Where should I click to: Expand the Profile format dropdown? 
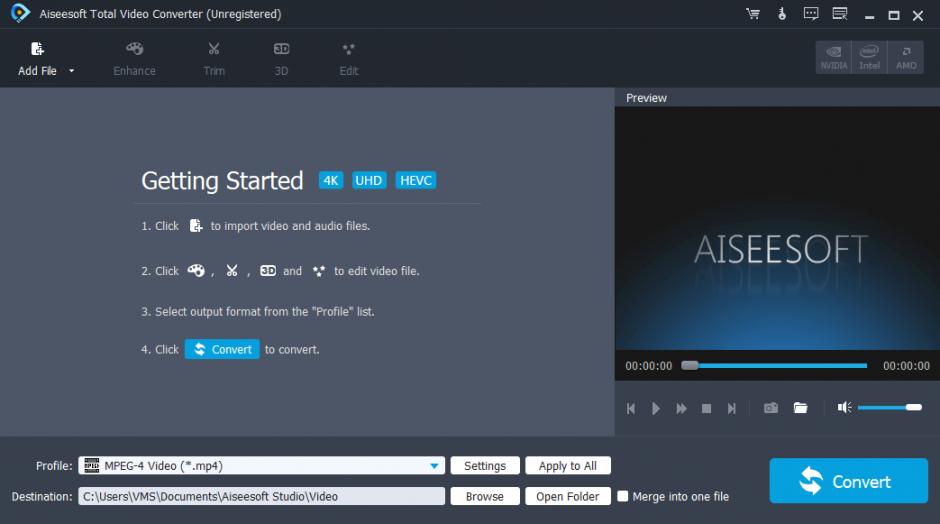434,466
